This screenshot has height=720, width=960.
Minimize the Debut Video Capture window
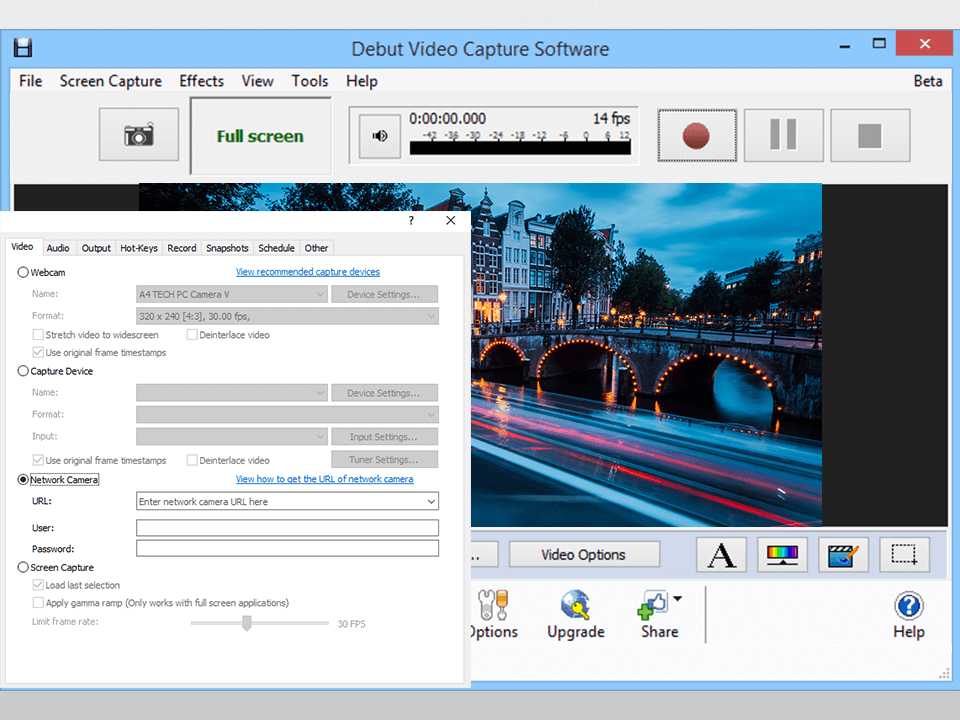pyautogui.click(x=845, y=46)
